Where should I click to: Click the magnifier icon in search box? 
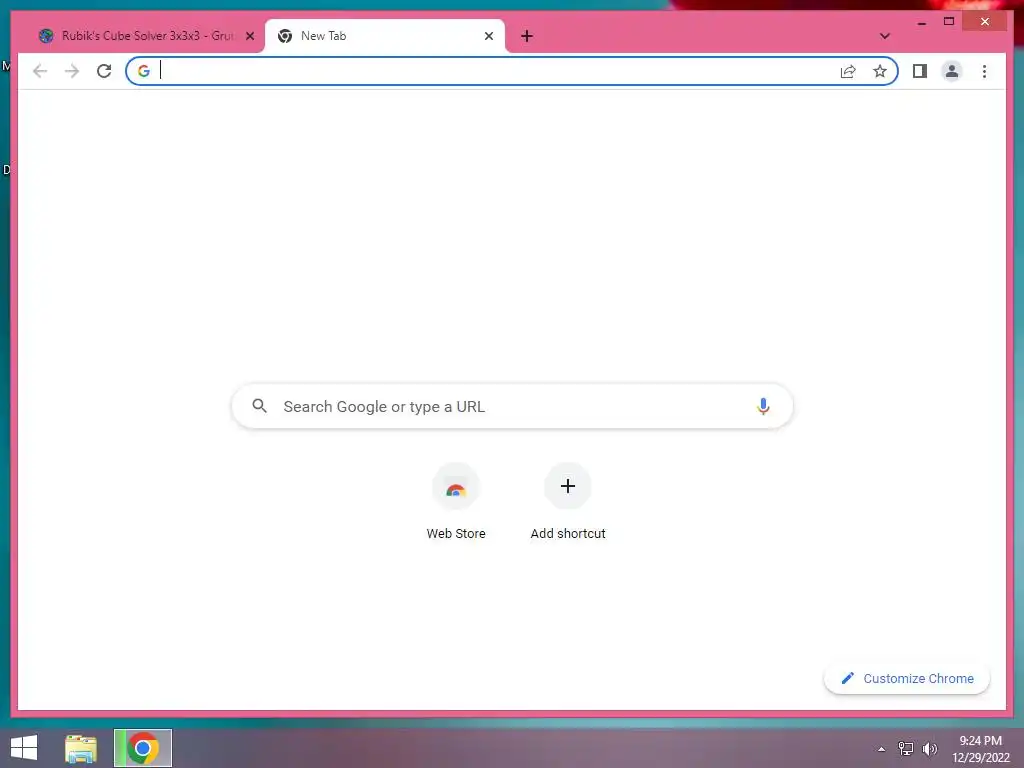(x=259, y=406)
